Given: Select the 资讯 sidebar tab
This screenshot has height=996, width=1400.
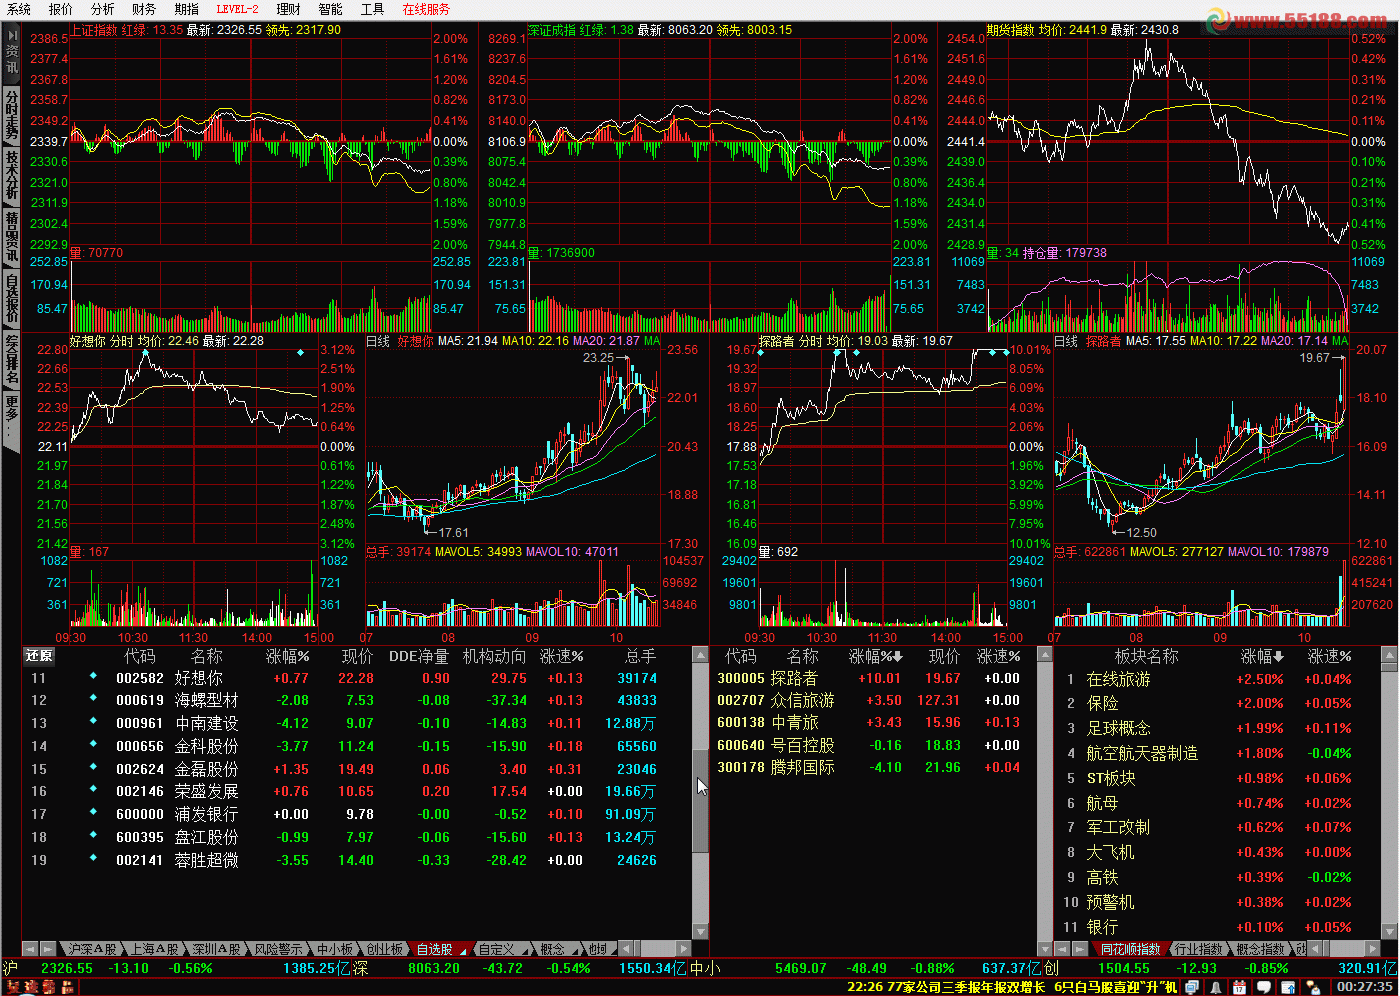Looking at the screenshot, I should pos(11,54).
